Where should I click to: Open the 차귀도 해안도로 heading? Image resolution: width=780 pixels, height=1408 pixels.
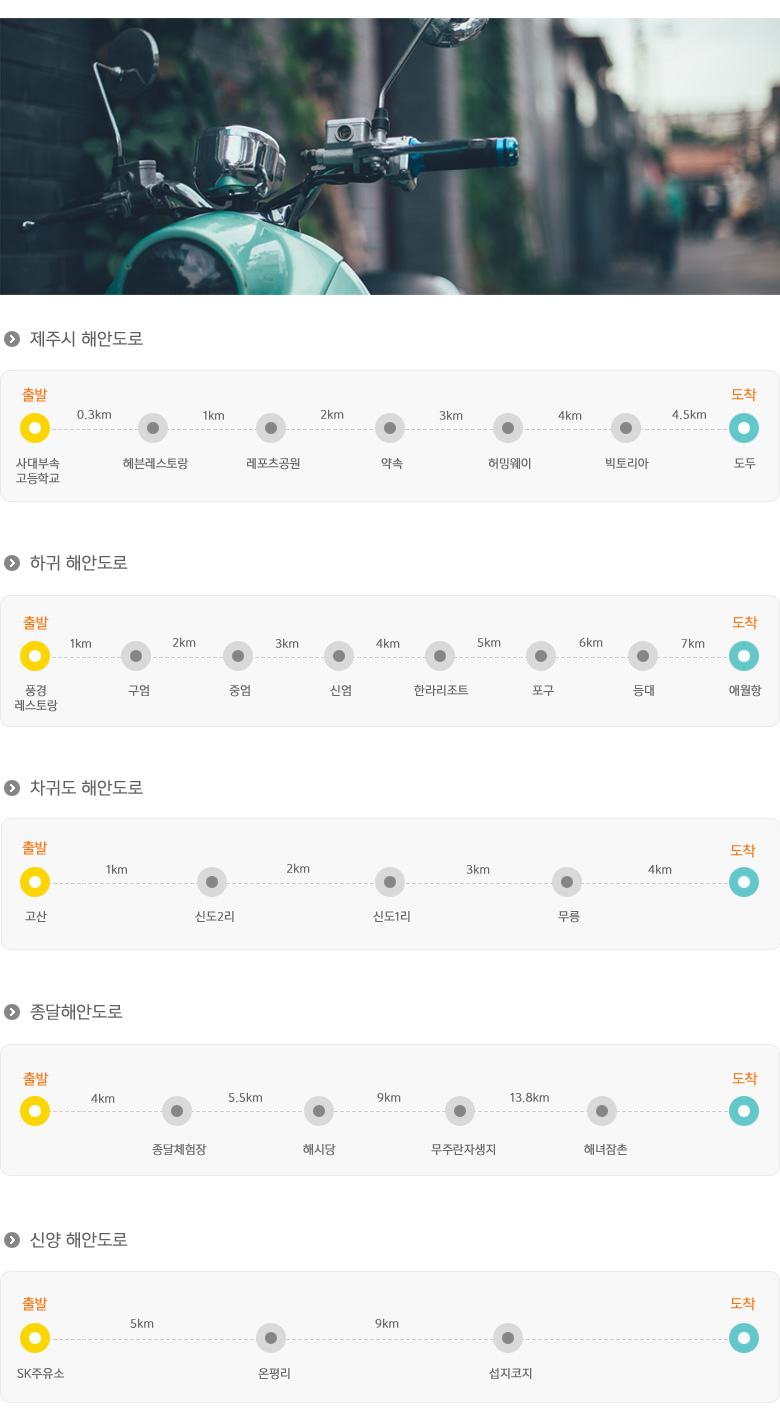click(87, 788)
